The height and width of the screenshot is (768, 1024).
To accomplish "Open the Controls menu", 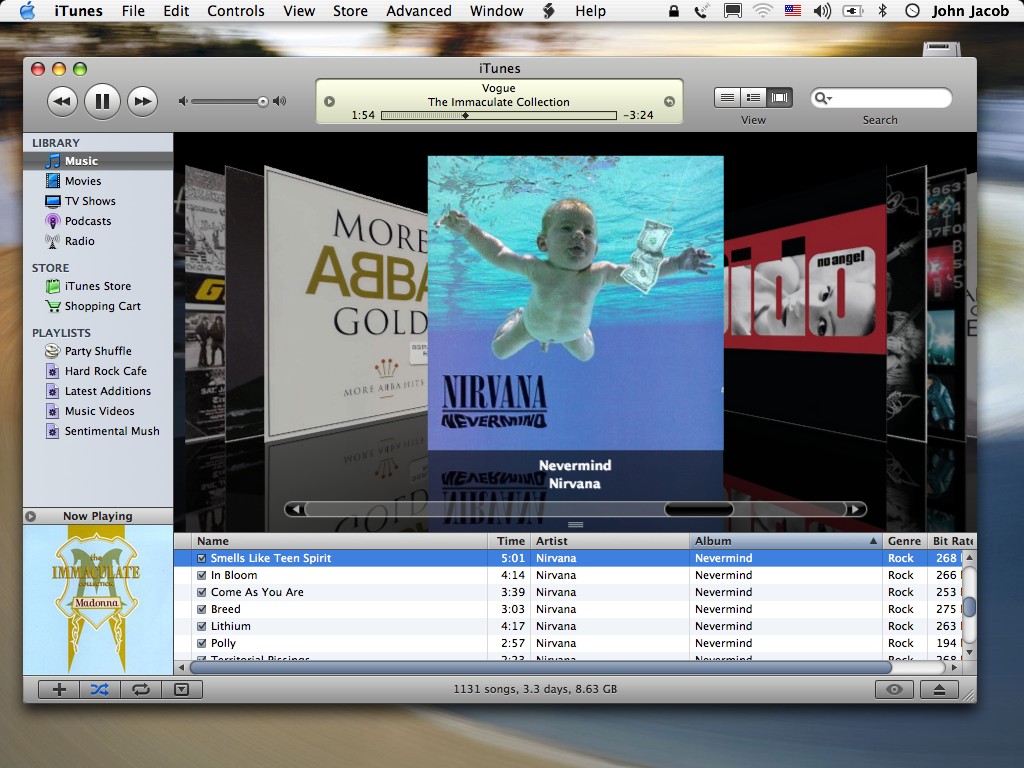I will click(236, 11).
